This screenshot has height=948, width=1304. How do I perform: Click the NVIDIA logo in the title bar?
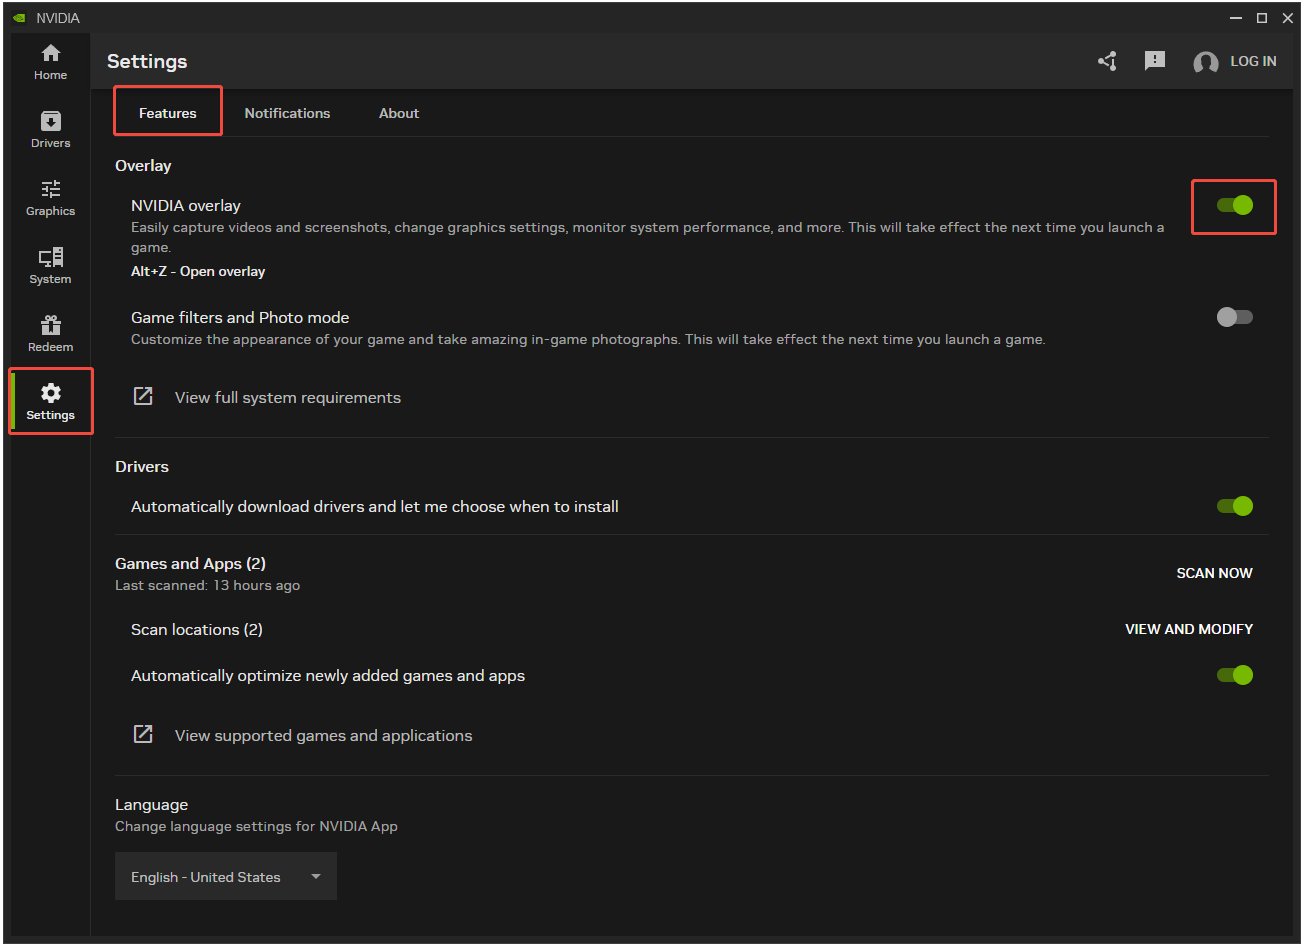tap(17, 17)
